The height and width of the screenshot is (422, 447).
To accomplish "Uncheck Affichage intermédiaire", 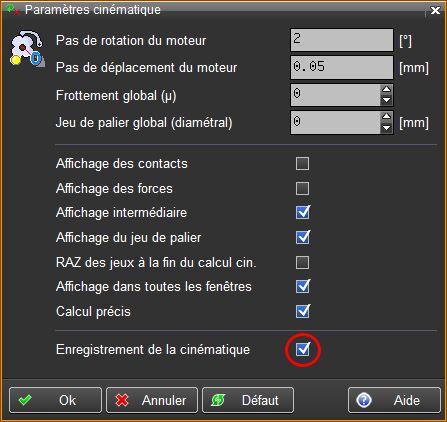I will [303, 212].
